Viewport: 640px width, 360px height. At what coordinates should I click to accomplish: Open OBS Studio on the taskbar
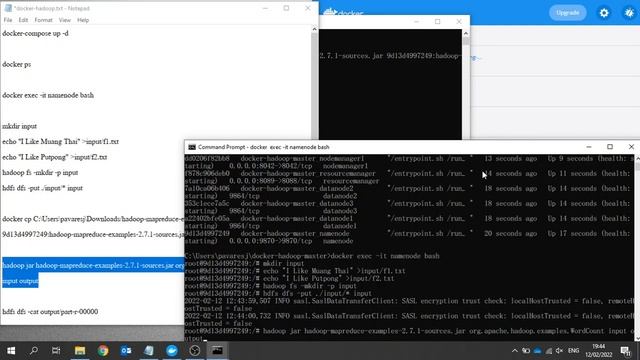[x=195, y=351]
